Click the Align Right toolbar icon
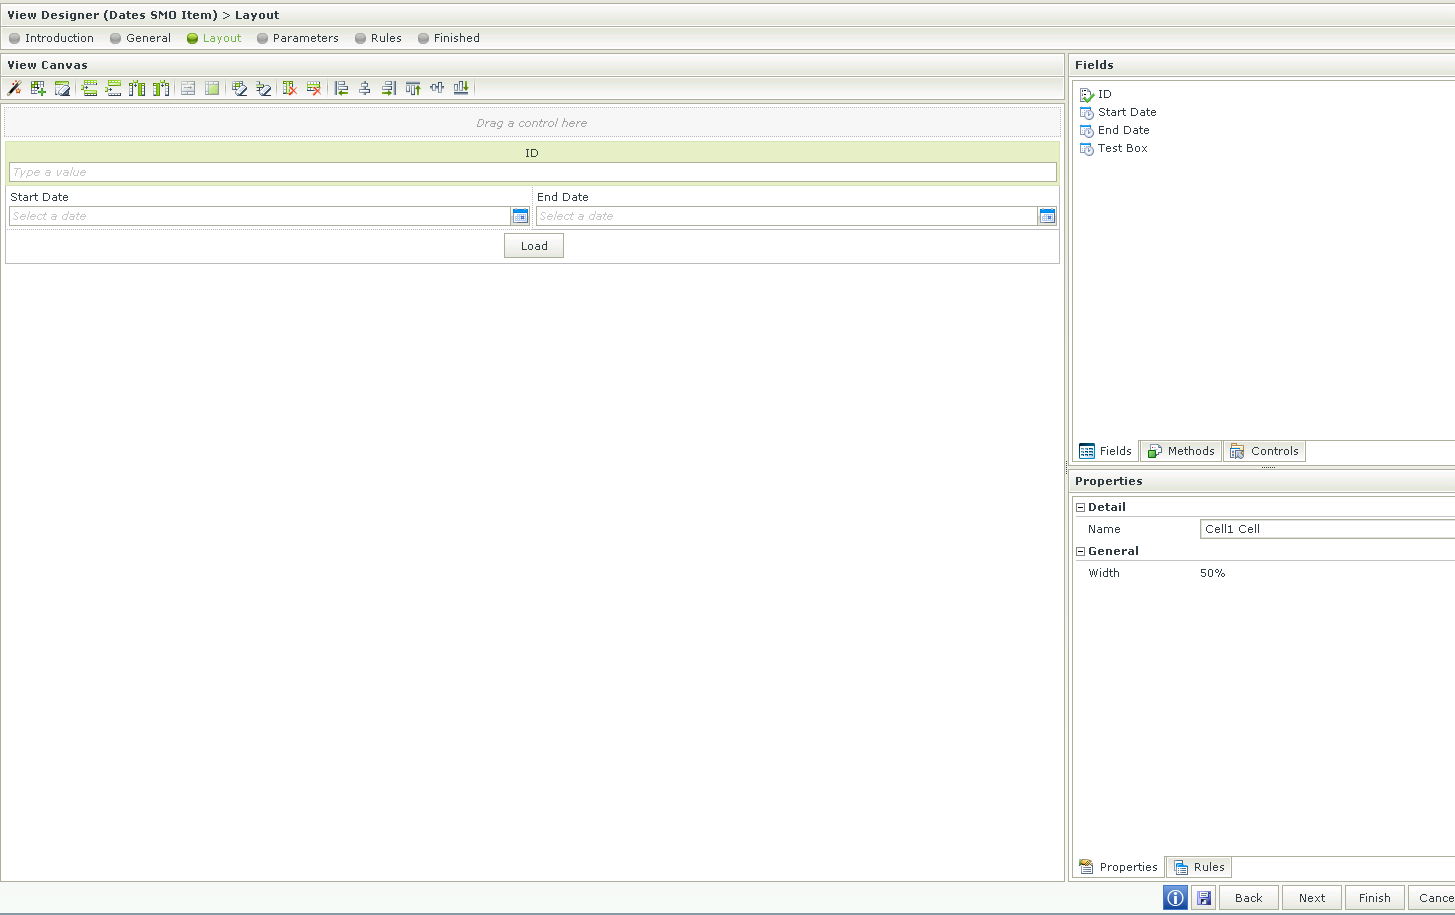 [389, 88]
